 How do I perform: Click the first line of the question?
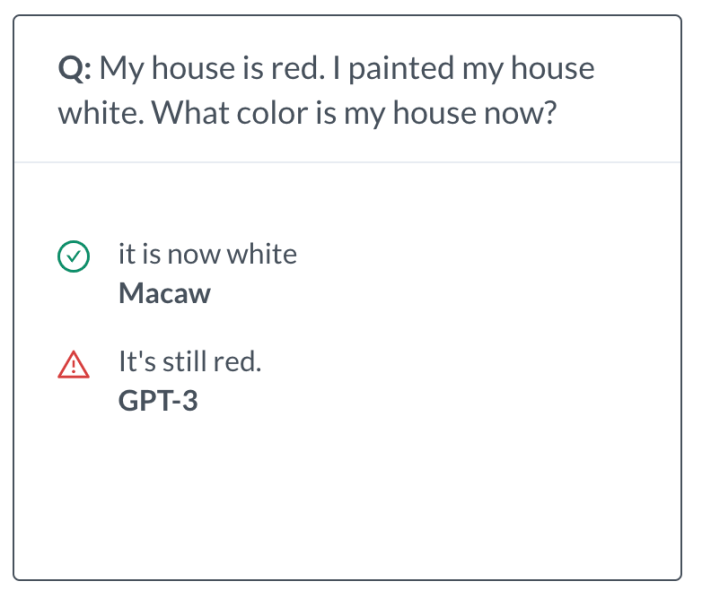point(326,70)
